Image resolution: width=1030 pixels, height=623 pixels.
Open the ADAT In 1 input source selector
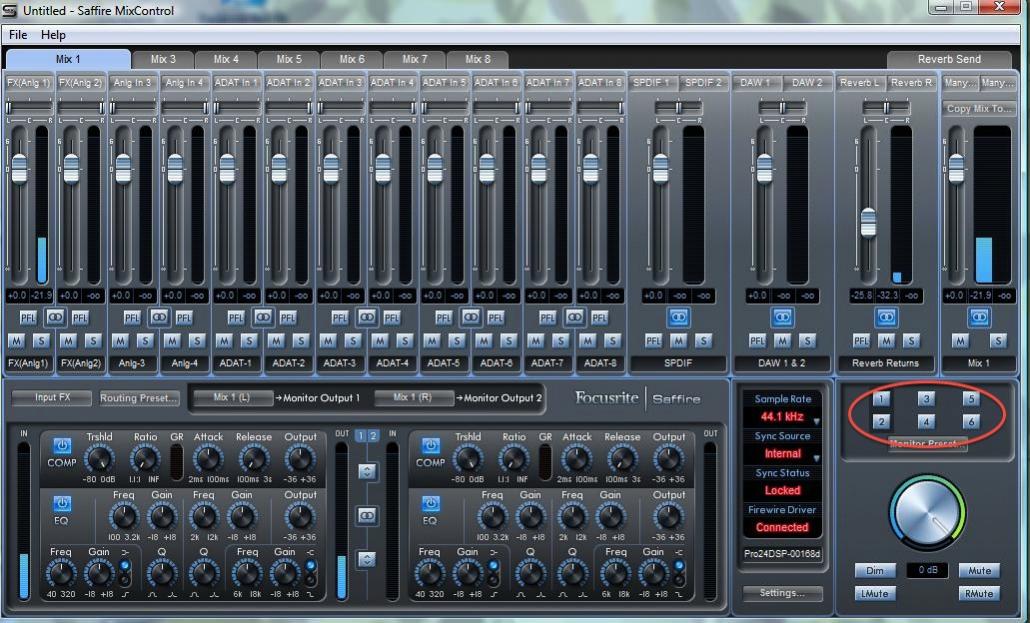(236, 83)
